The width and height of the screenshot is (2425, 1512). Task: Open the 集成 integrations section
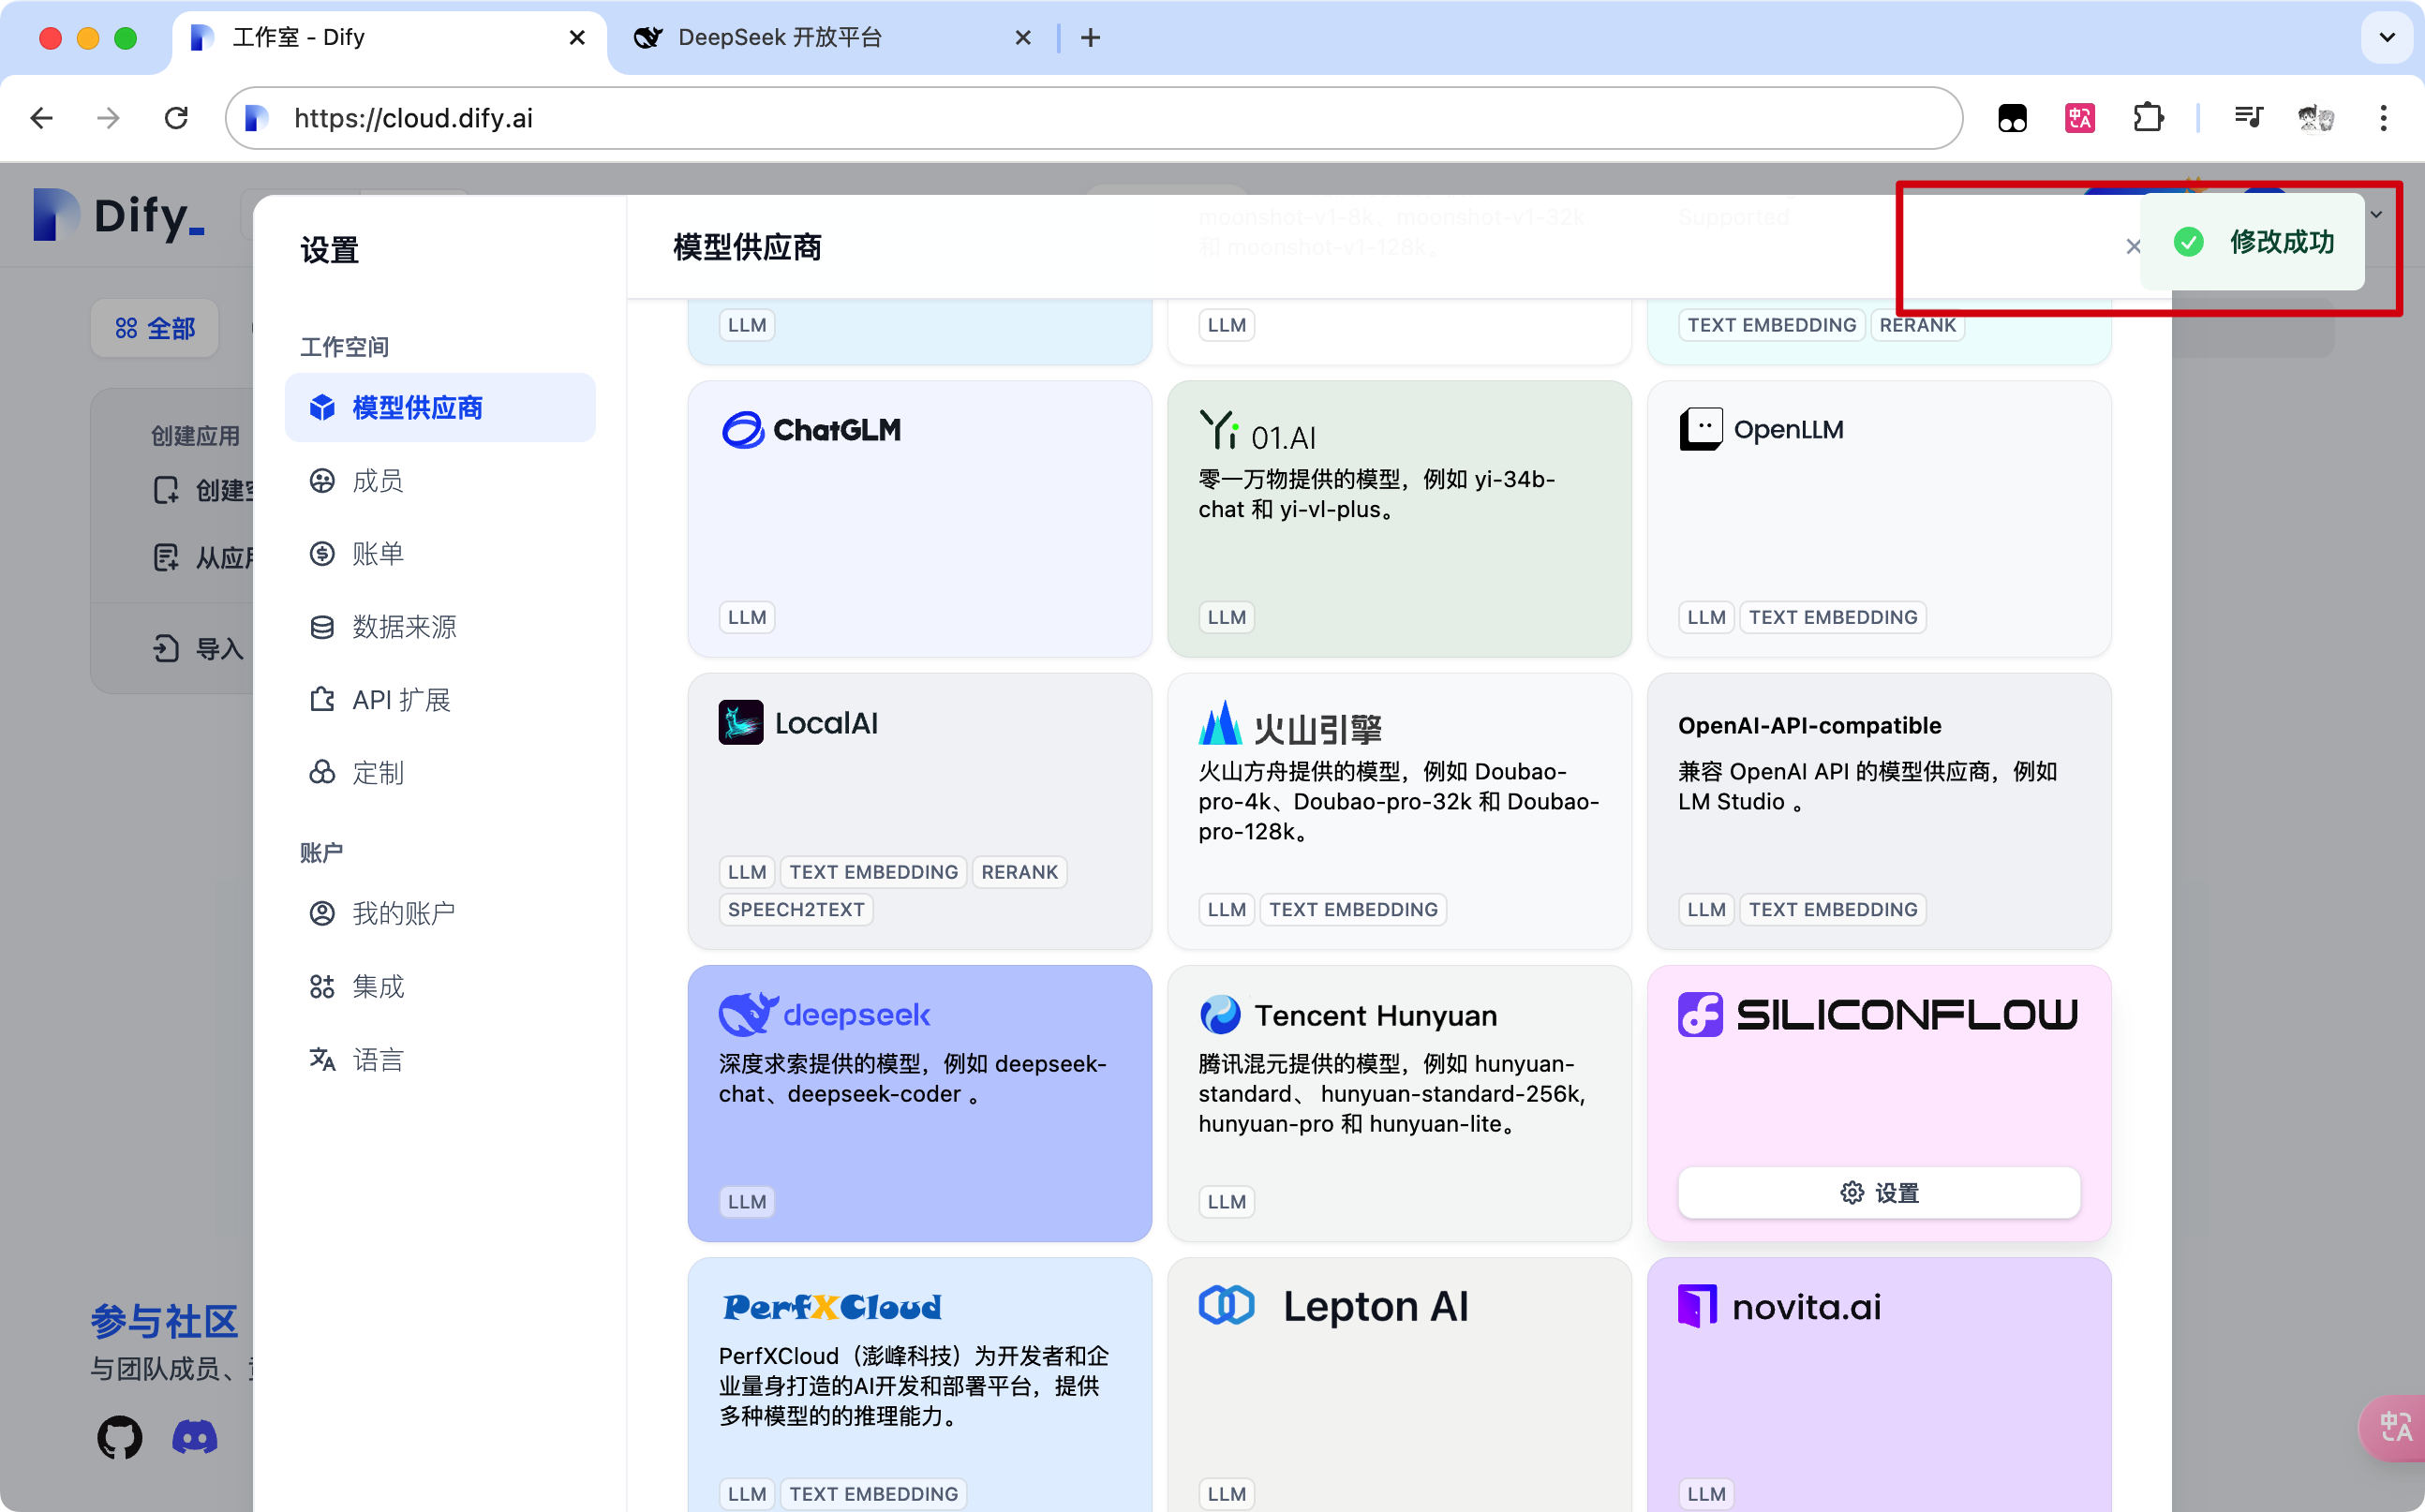(x=440, y=987)
